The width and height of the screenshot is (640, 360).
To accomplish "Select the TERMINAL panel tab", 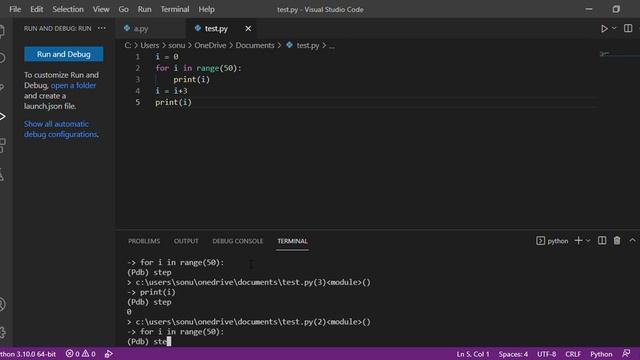I will 292,241.
